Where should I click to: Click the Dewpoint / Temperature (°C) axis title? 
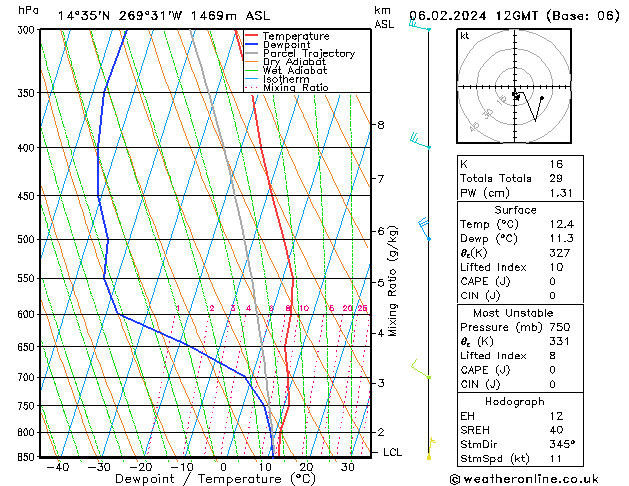point(215,479)
